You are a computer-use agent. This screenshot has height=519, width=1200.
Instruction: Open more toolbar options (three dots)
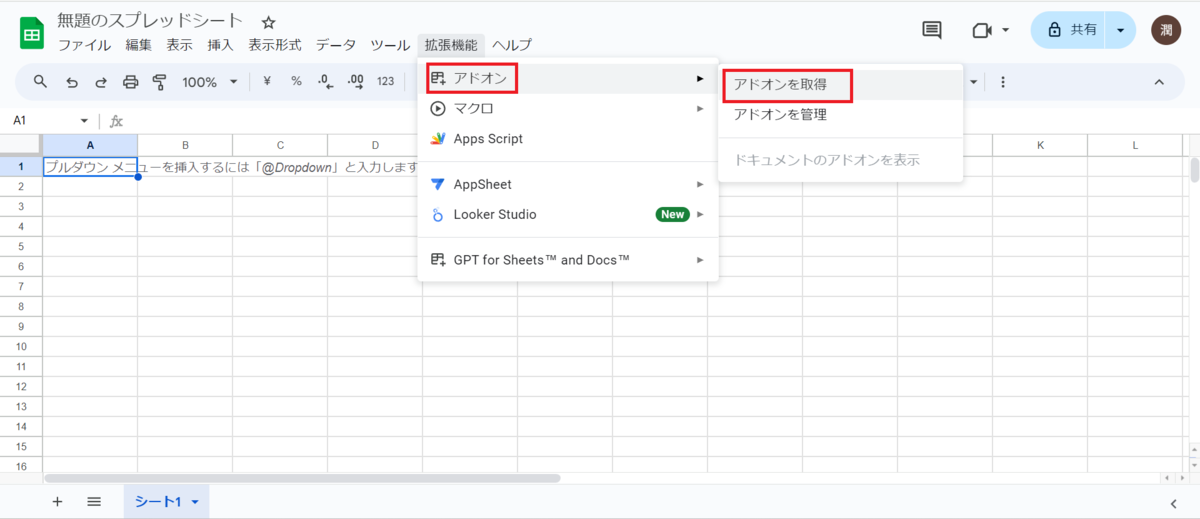click(x=1003, y=82)
